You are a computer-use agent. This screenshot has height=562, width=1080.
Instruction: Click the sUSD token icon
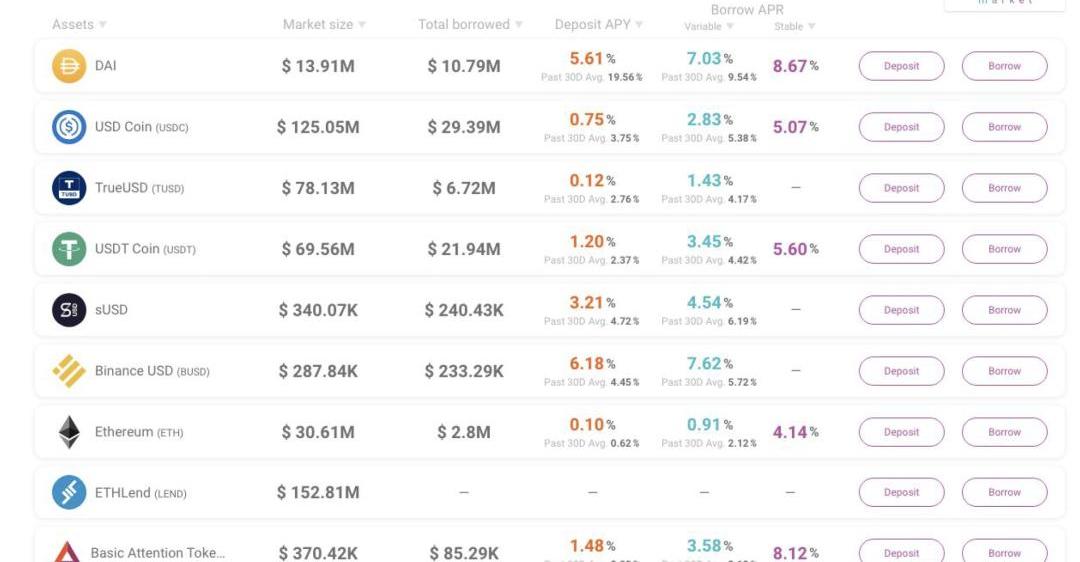pos(69,310)
